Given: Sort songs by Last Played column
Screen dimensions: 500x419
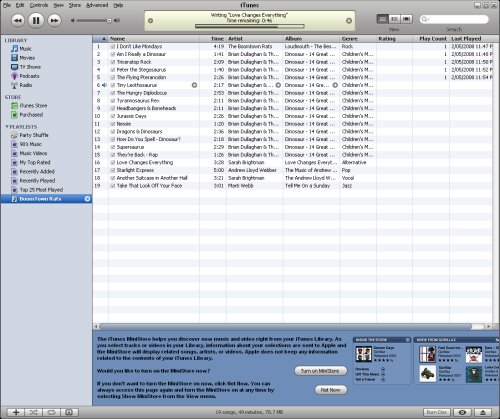Looking at the screenshot, I should 471,39.
